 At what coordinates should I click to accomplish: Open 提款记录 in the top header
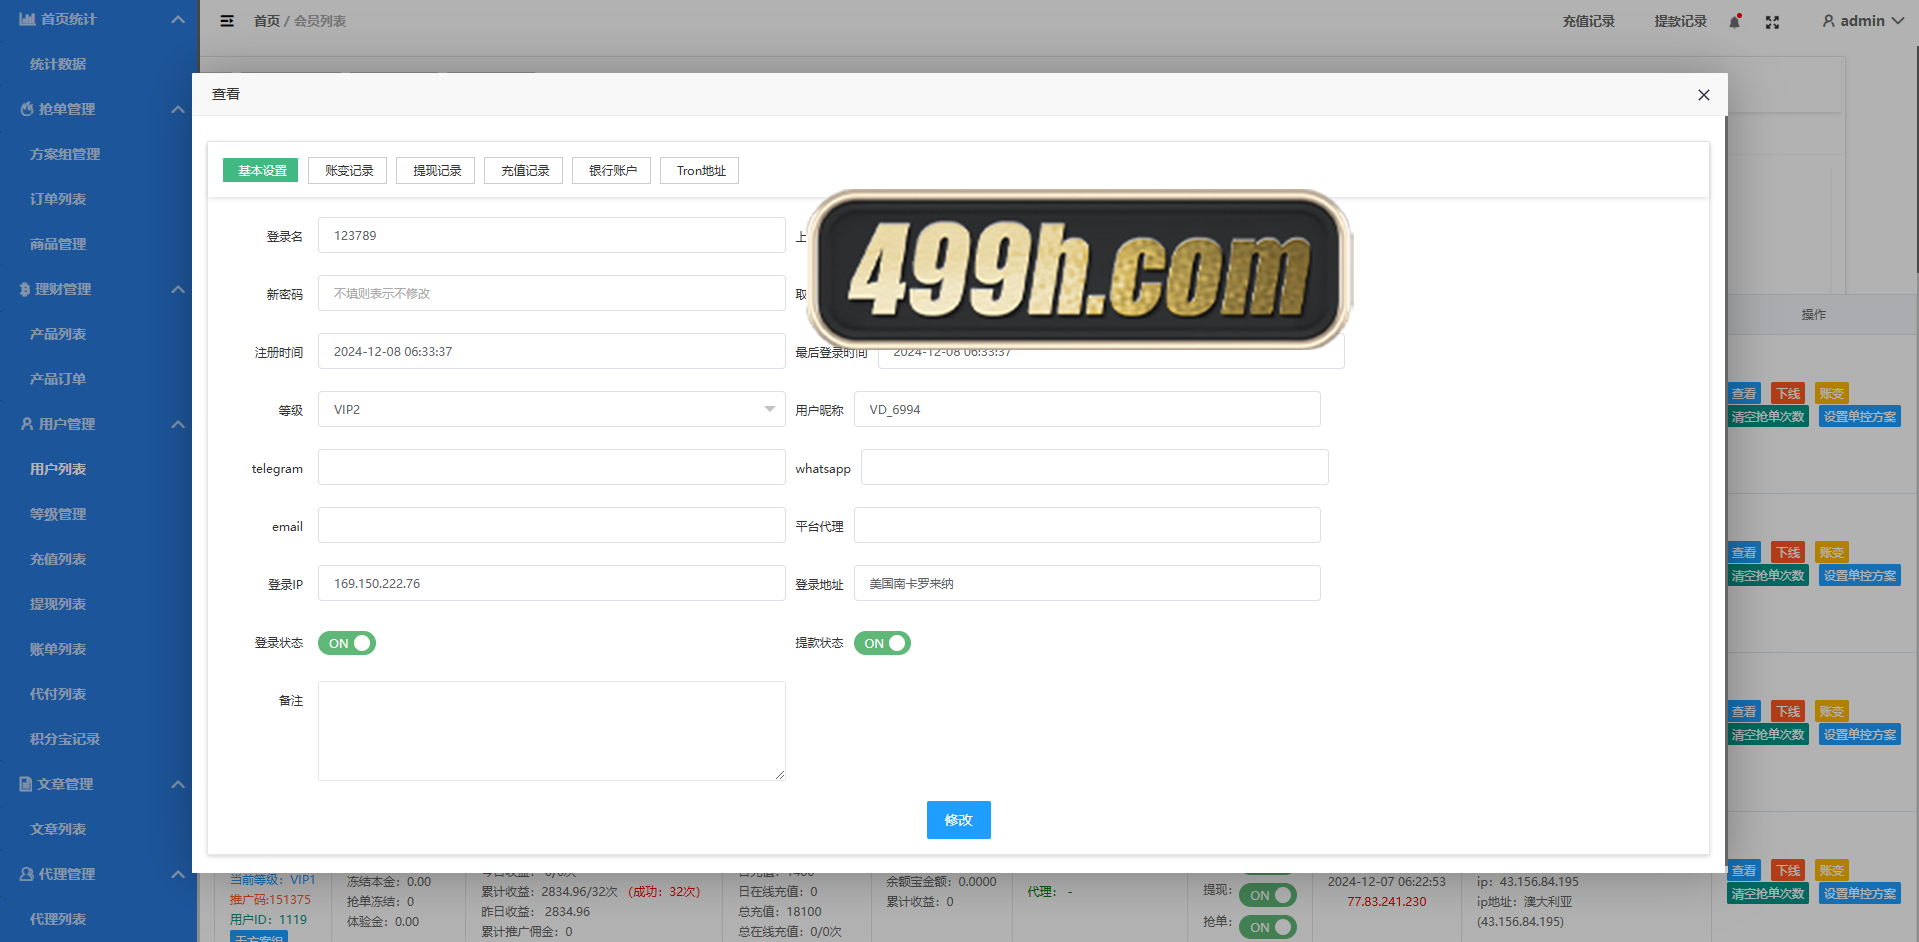click(1681, 21)
